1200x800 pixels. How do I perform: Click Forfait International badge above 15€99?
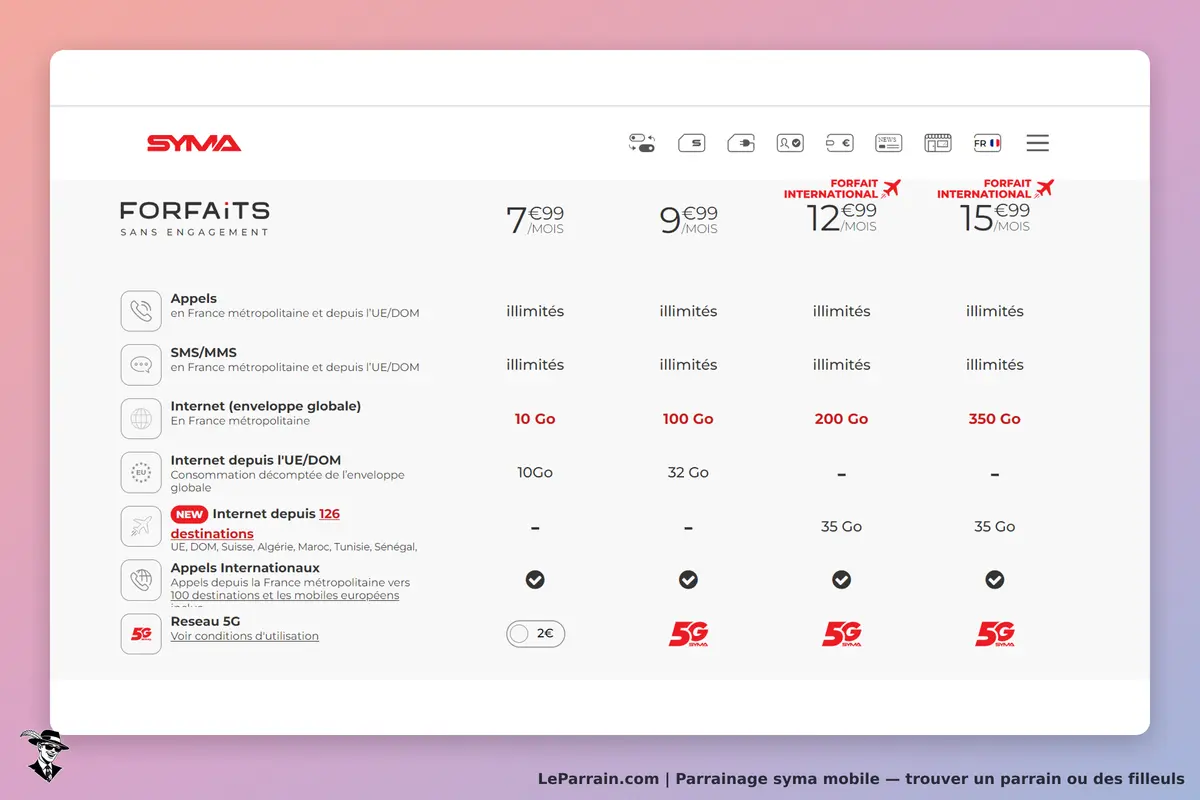click(995, 189)
